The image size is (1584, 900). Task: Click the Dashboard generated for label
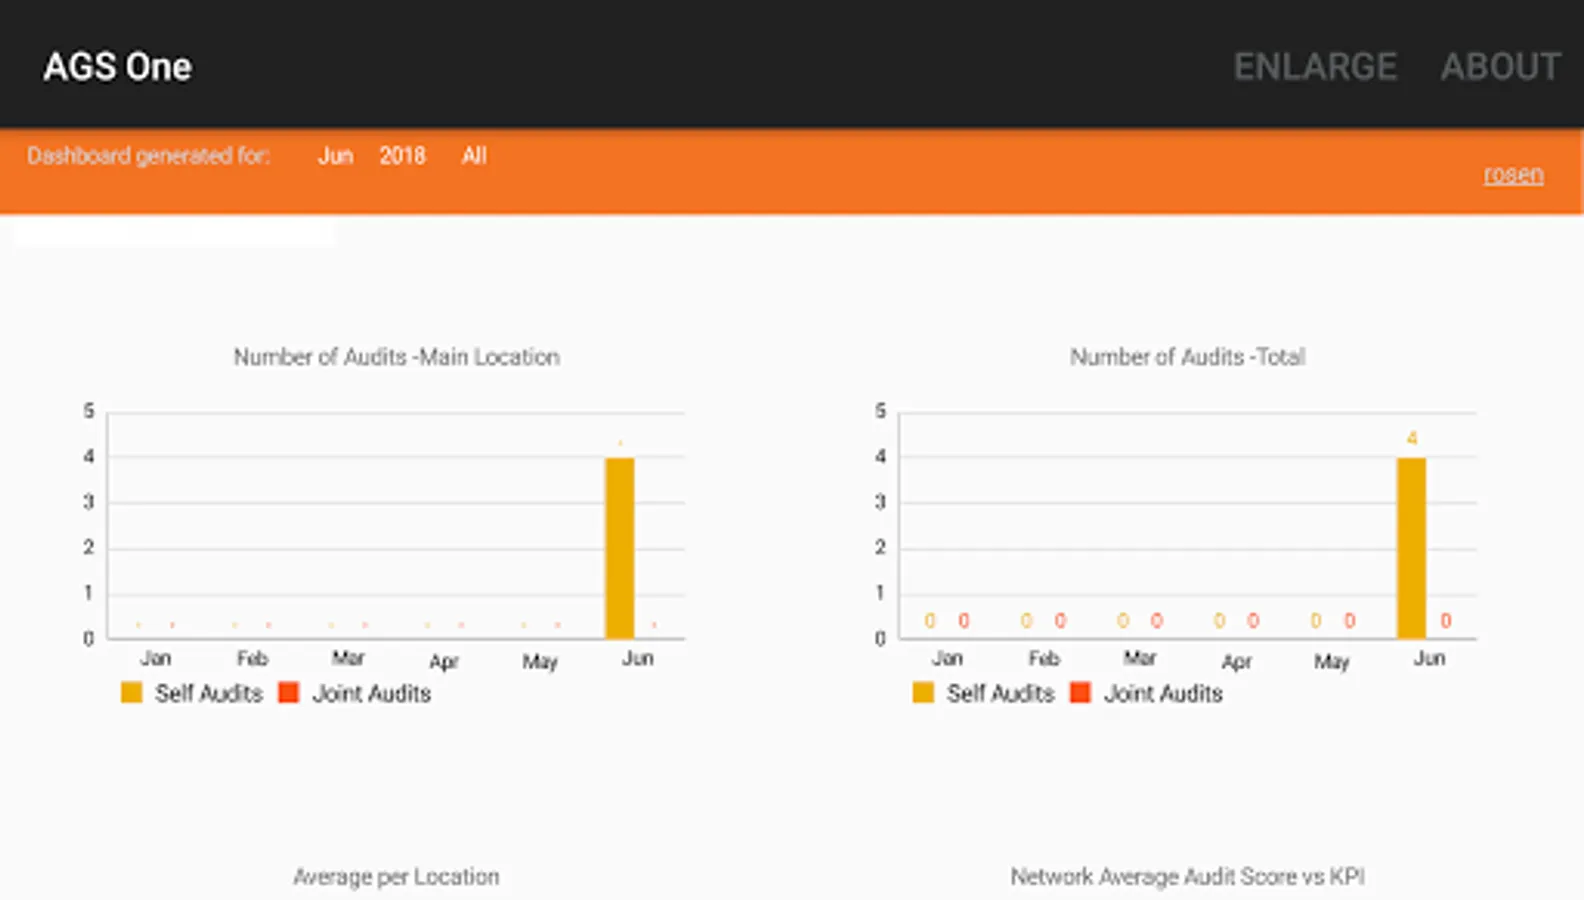149,156
